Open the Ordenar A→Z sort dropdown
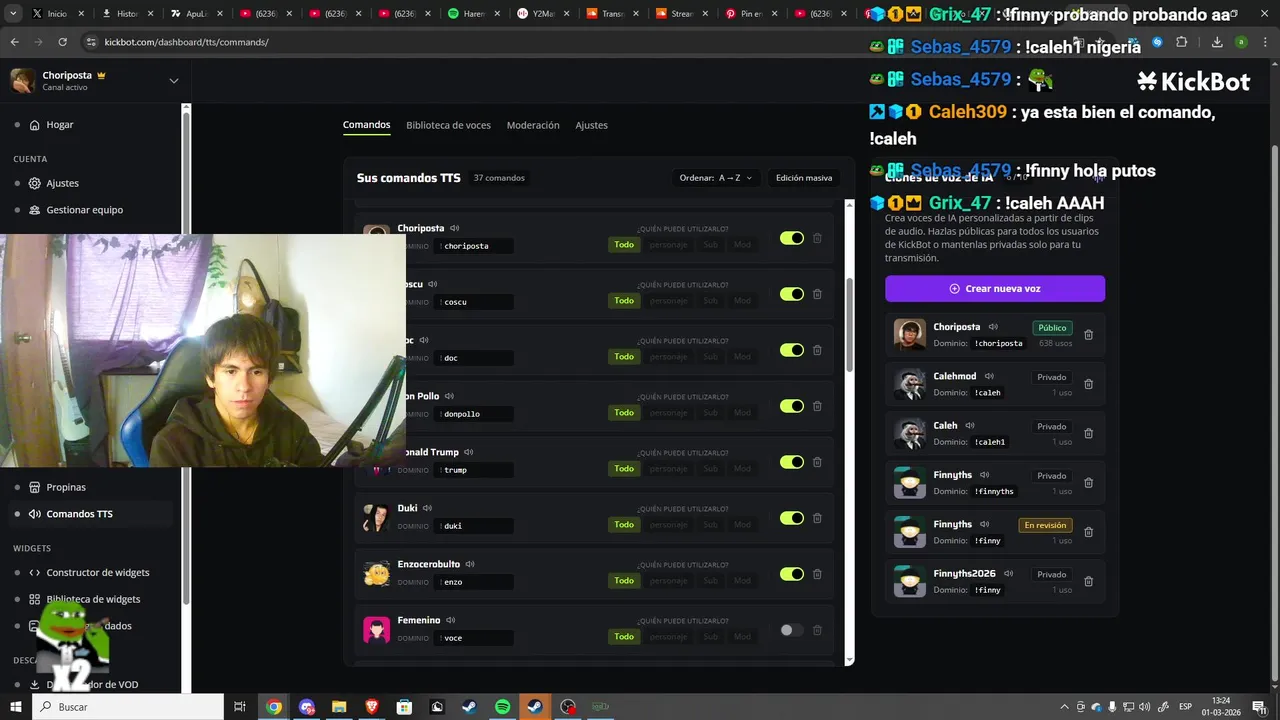Image resolution: width=1280 pixels, height=720 pixels. pos(715,178)
